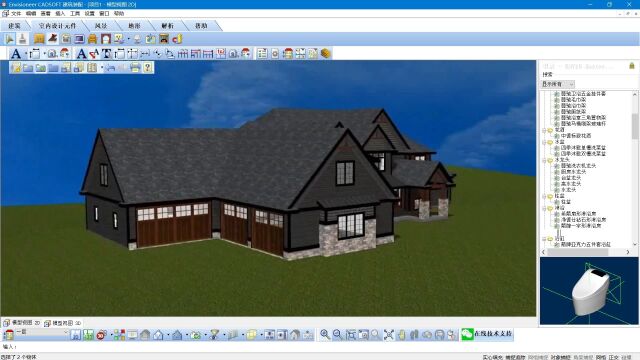Viewport: 640px width, 360px height.
Task: Click the zoom in magnifier icon
Action: (x=325, y=335)
